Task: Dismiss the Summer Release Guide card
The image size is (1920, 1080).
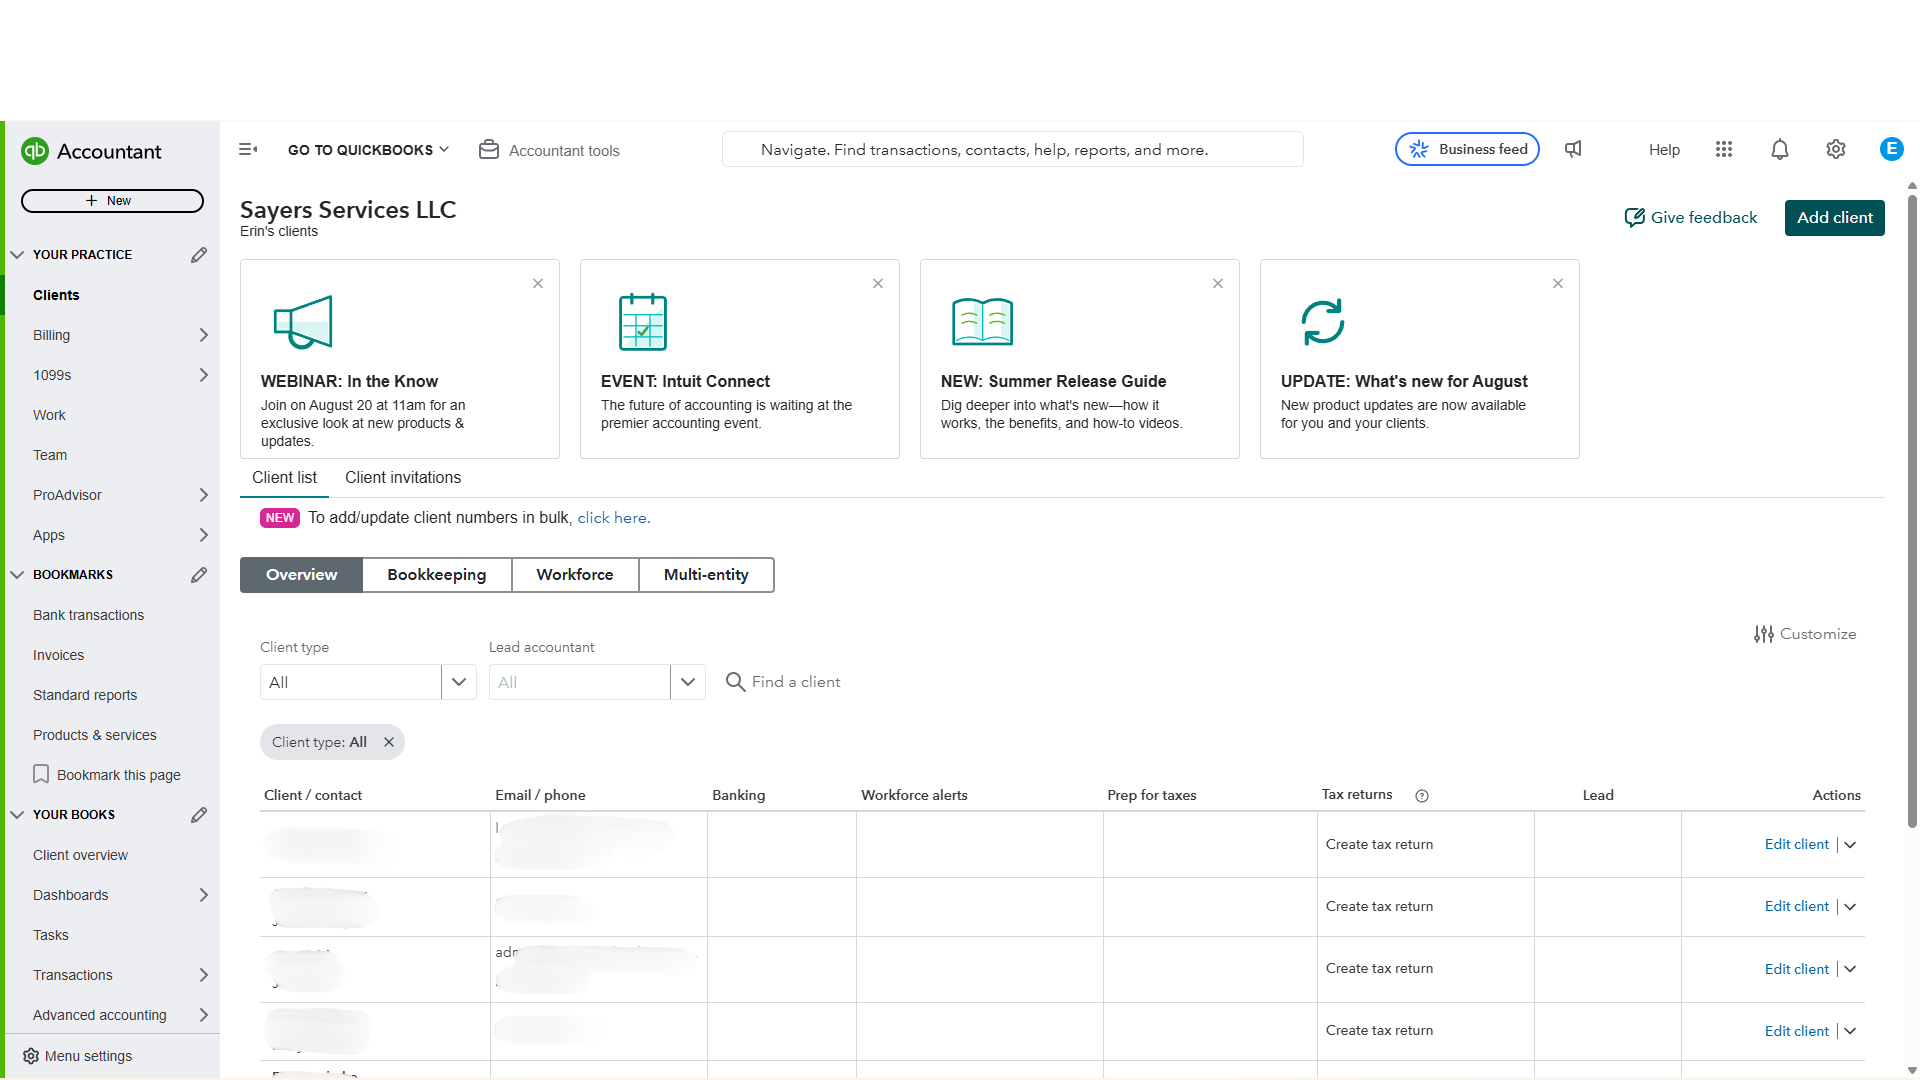Action: pyautogui.click(x=1218, y=283)
